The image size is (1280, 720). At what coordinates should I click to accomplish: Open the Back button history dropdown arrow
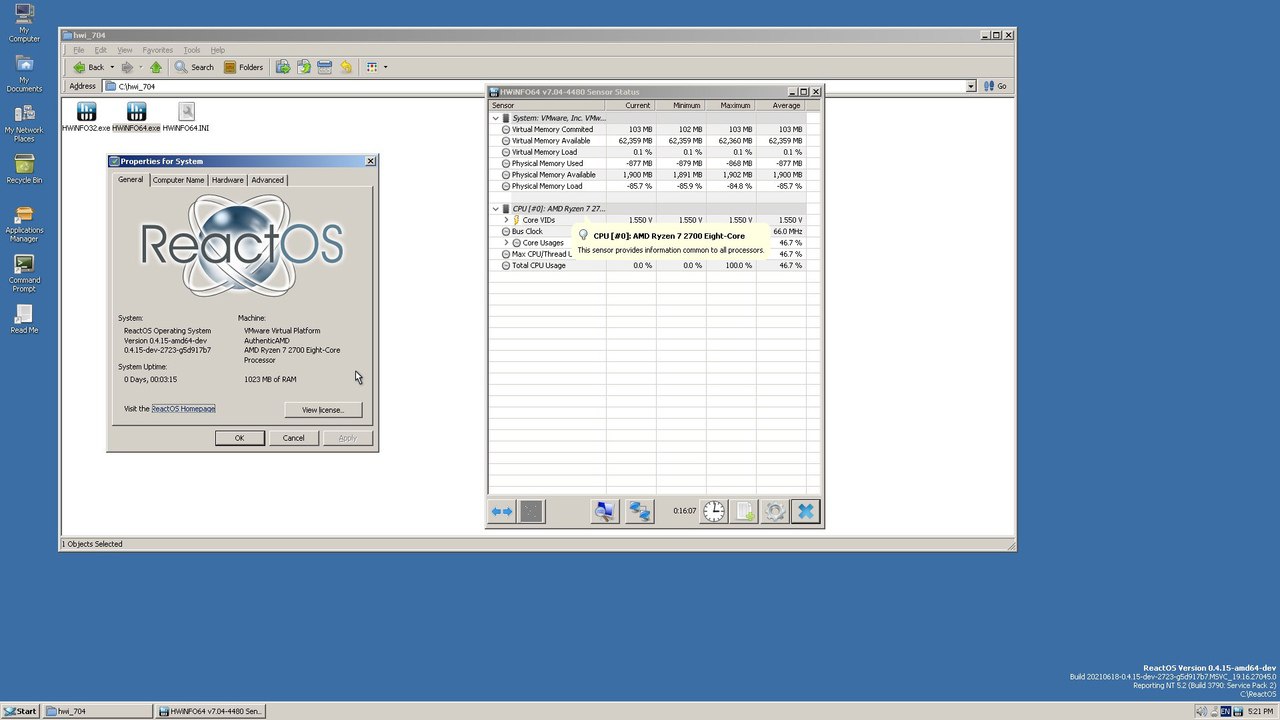(x=112, y=67)
